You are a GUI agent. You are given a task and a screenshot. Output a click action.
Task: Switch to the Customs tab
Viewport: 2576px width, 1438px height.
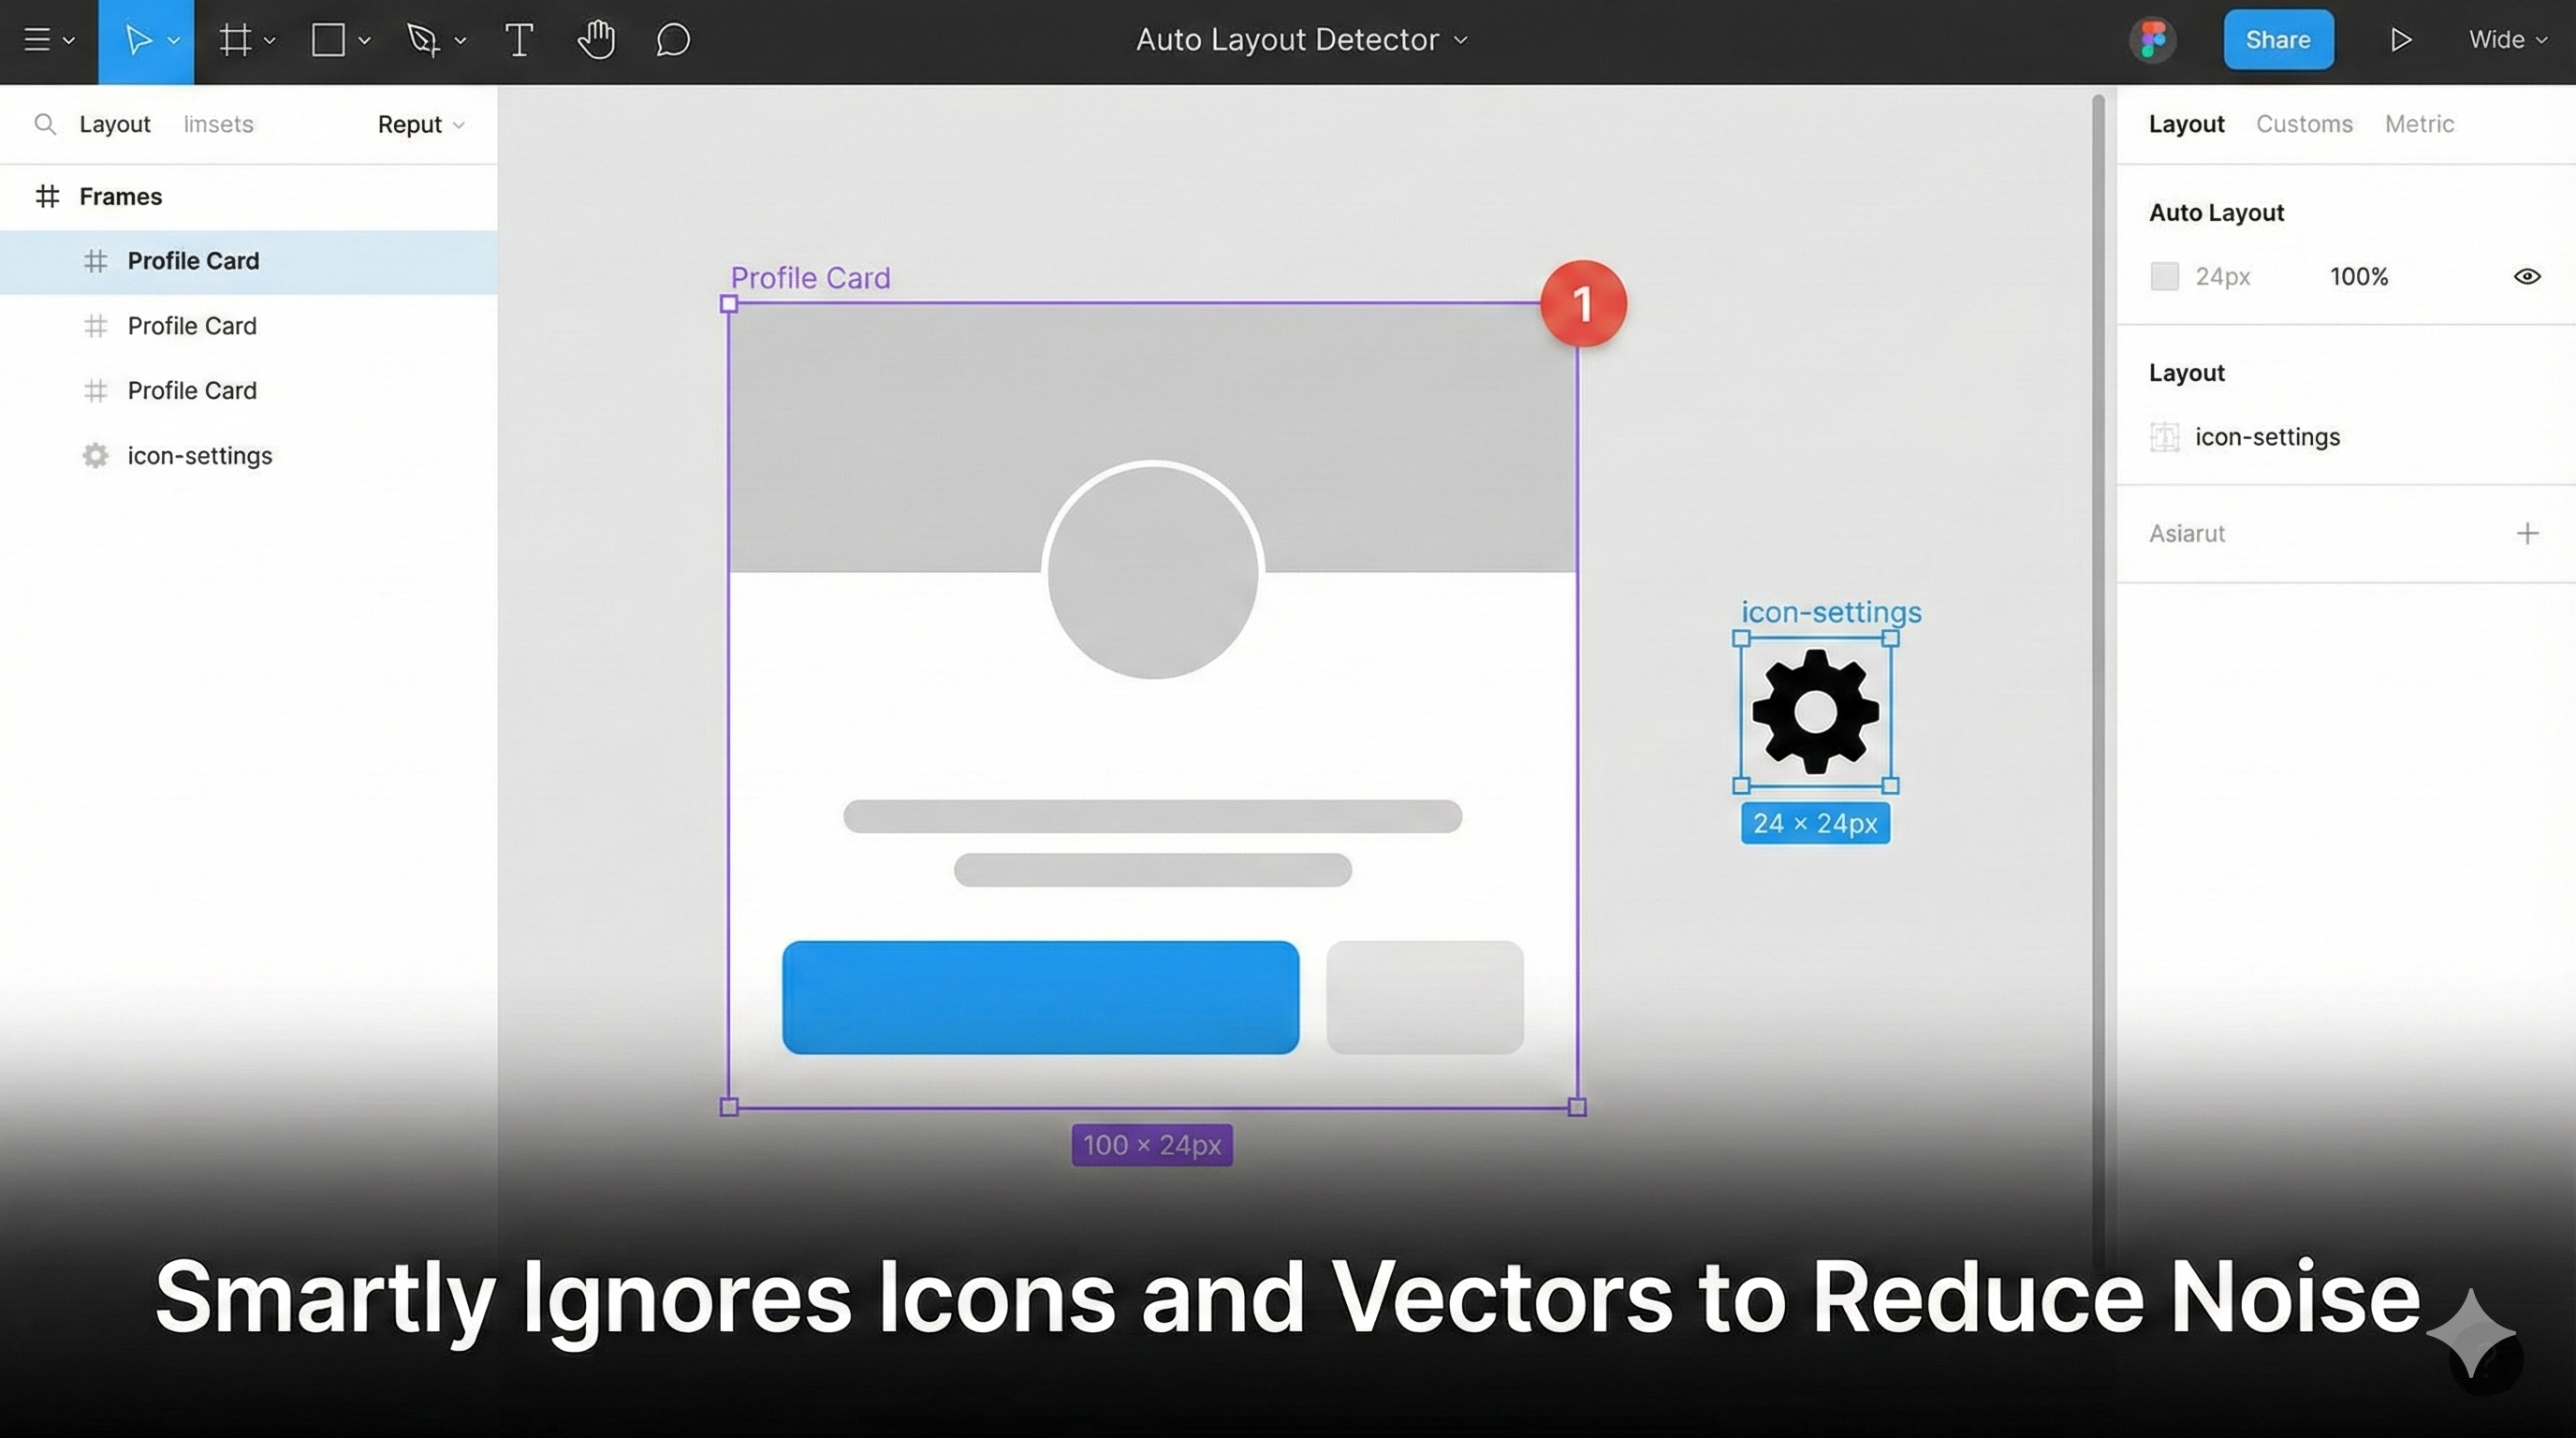click(2303, 123)
